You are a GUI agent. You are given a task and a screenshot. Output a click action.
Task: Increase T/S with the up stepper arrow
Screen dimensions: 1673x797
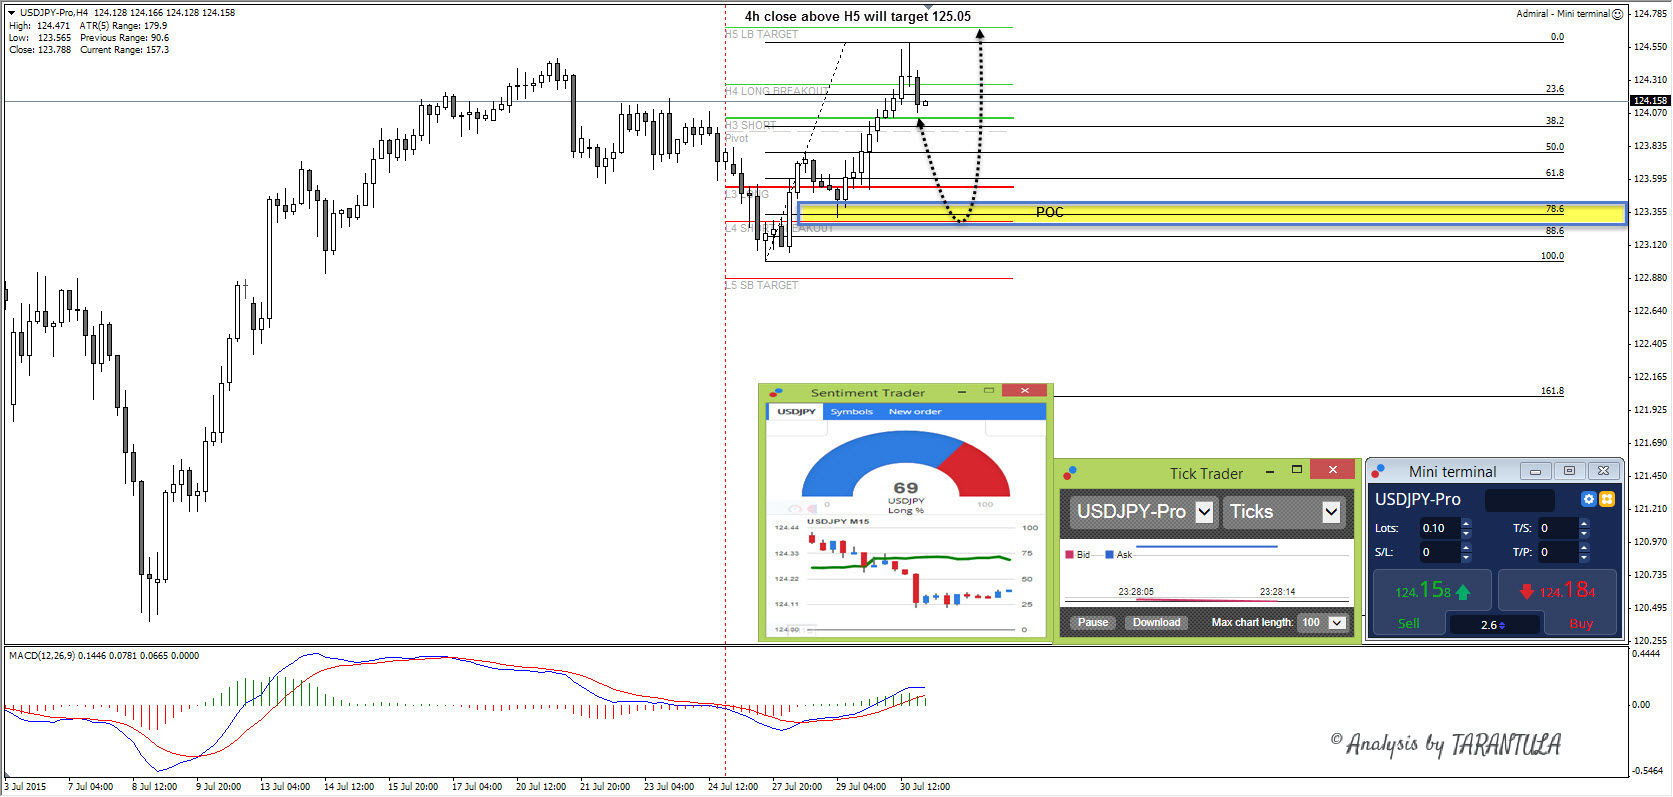(1584, 523)
